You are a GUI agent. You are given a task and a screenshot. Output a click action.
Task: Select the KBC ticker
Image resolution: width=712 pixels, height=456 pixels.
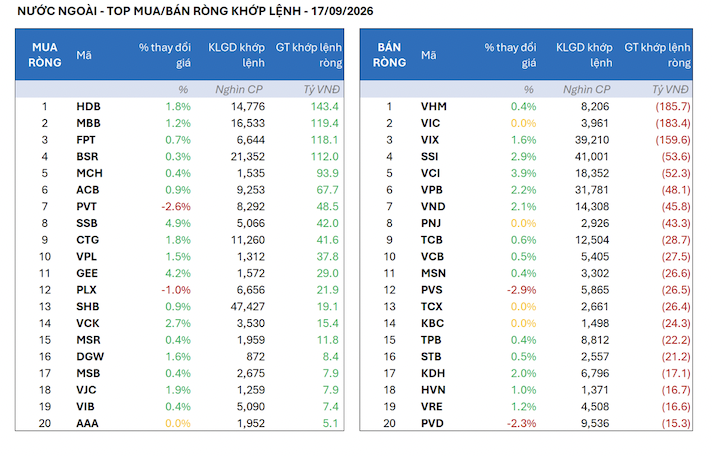coord(432,323)
